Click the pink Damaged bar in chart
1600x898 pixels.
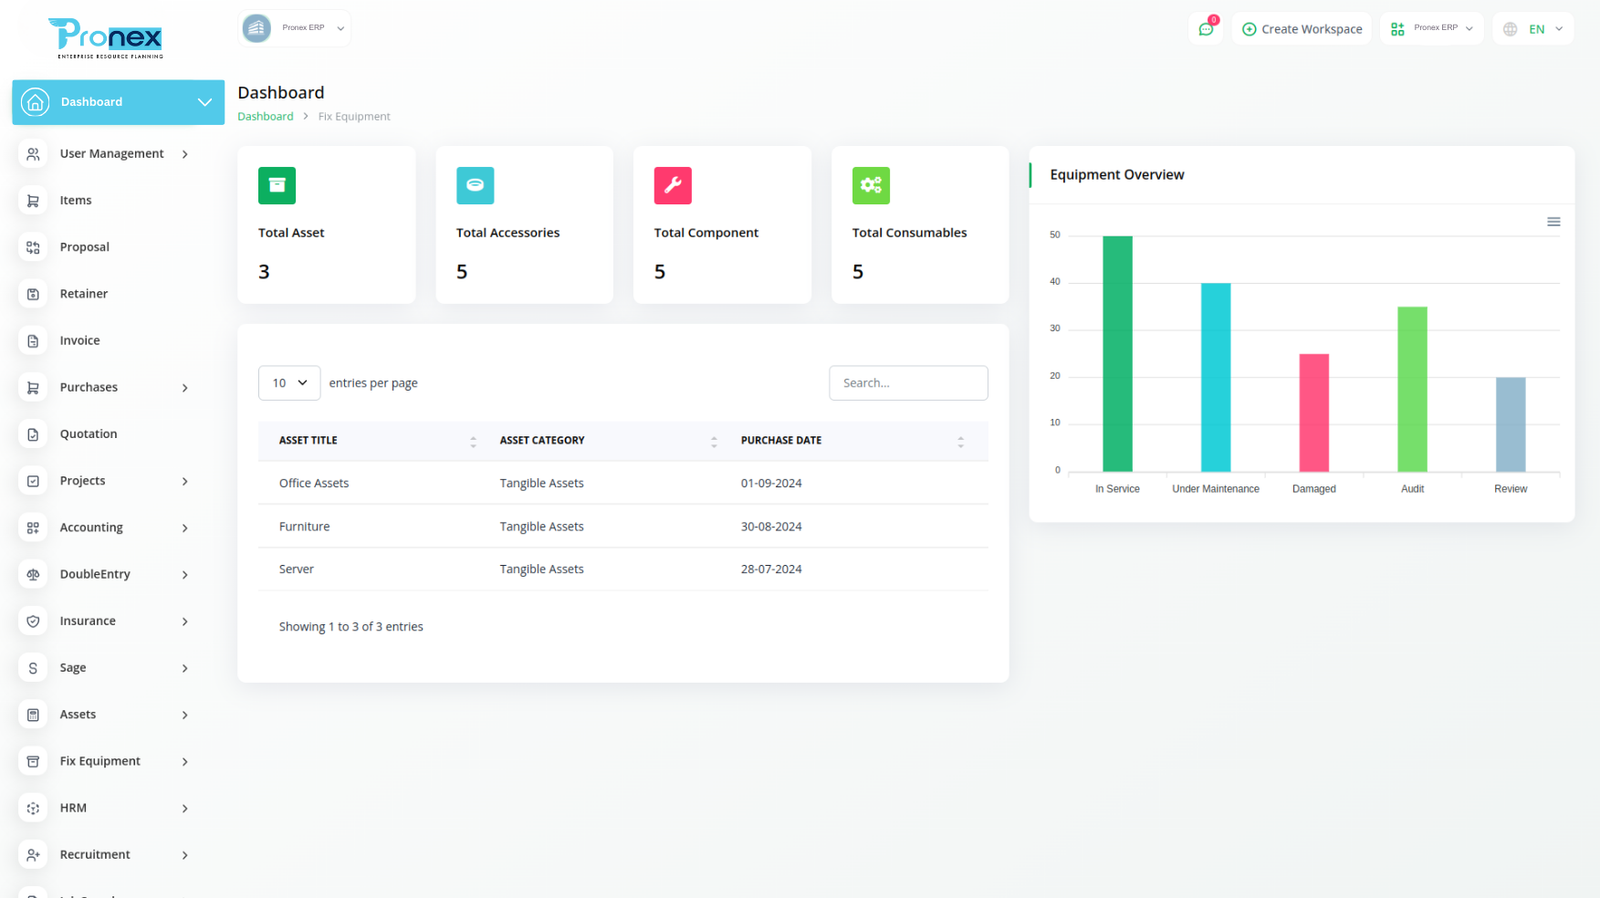point(1313,412)
